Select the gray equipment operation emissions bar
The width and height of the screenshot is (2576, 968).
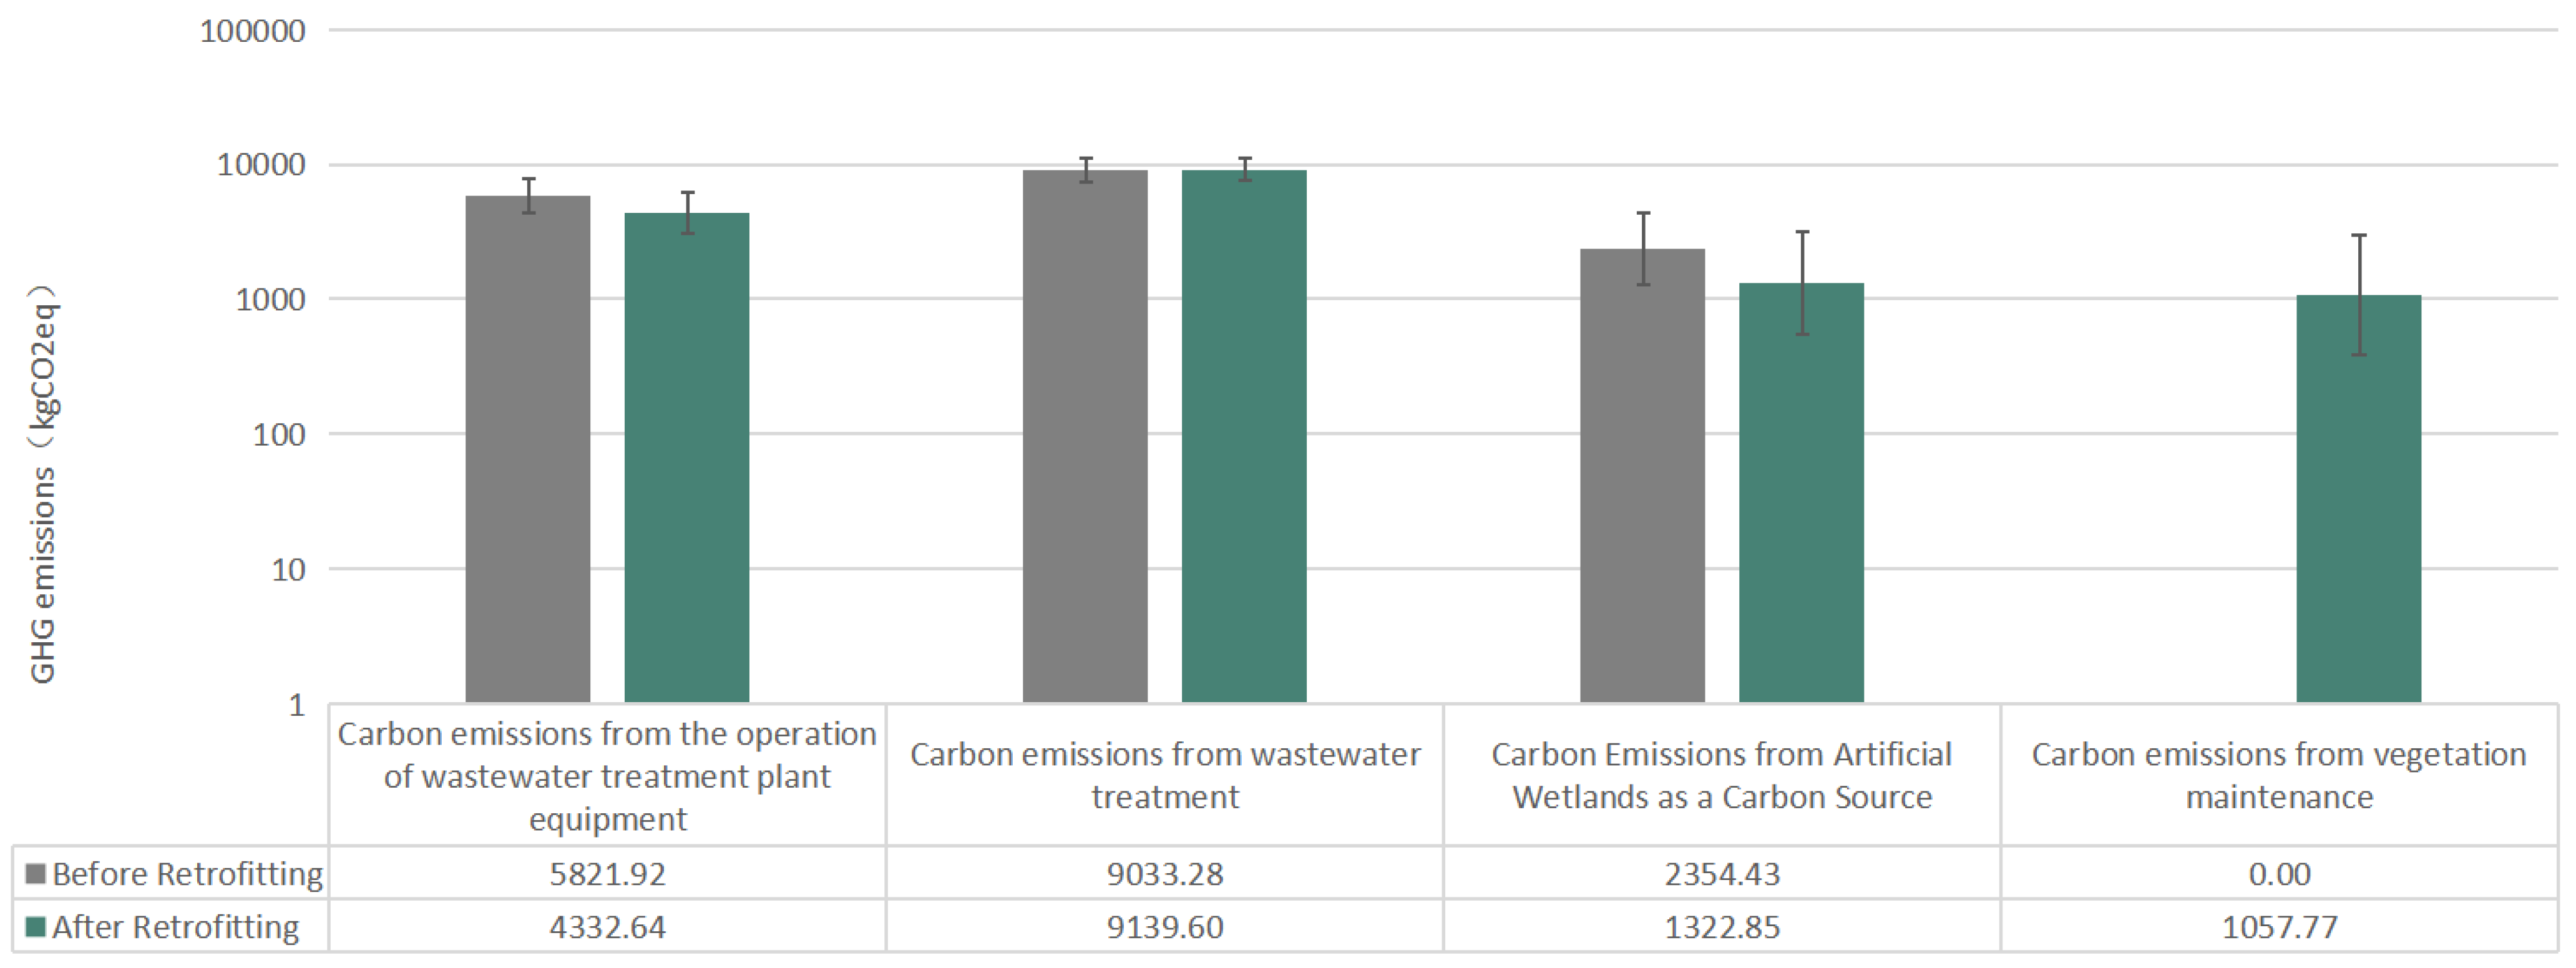coord(528,450)
